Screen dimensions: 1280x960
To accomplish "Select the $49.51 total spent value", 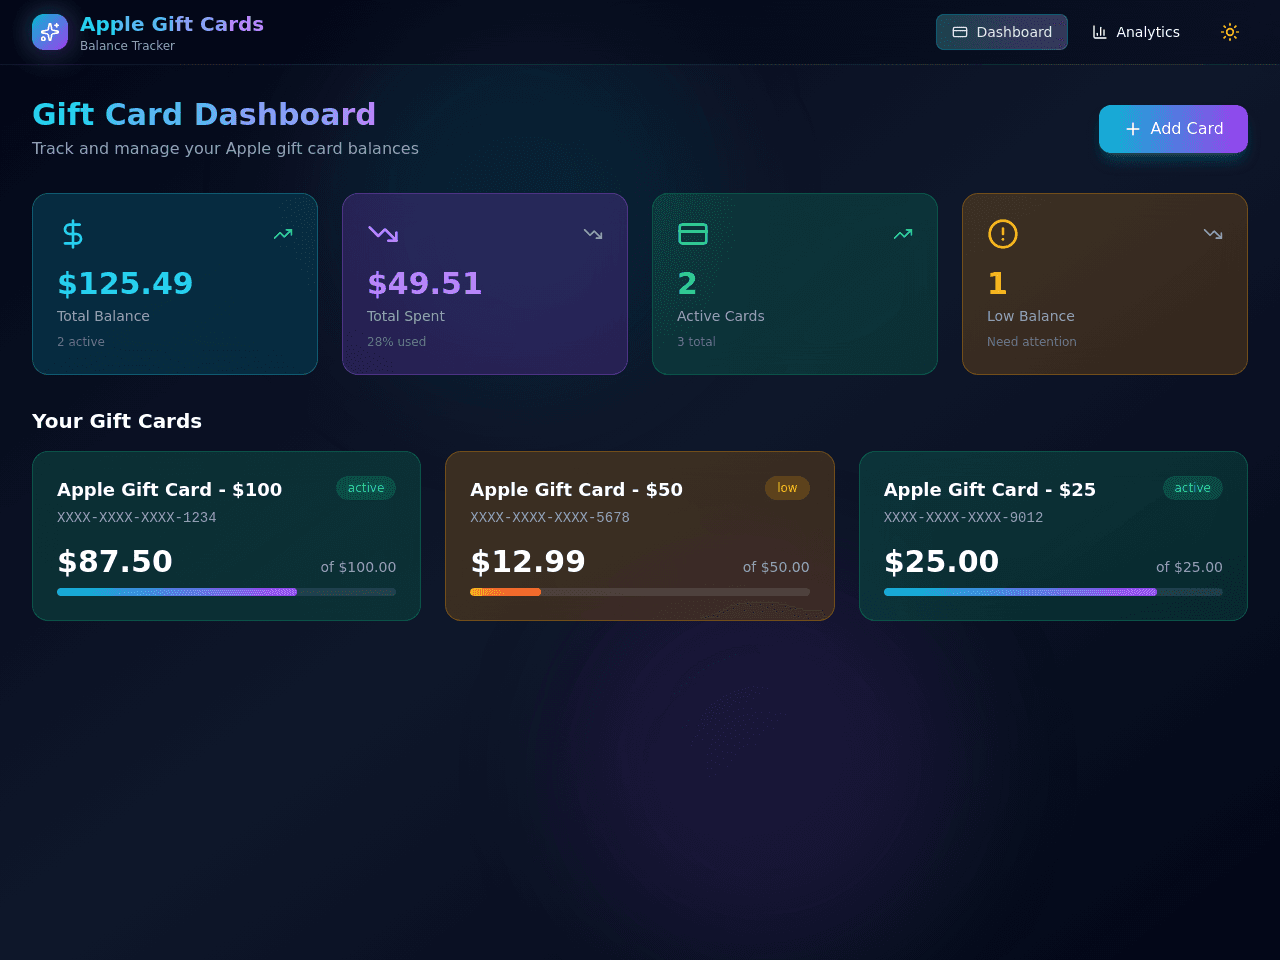I will coord(424,284).
